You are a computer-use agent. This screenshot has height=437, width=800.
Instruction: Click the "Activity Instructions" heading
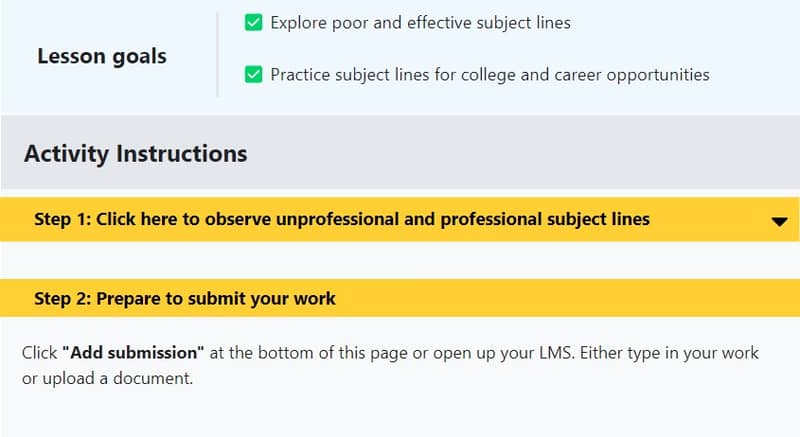pyautogui.click(x=135, y=154)
